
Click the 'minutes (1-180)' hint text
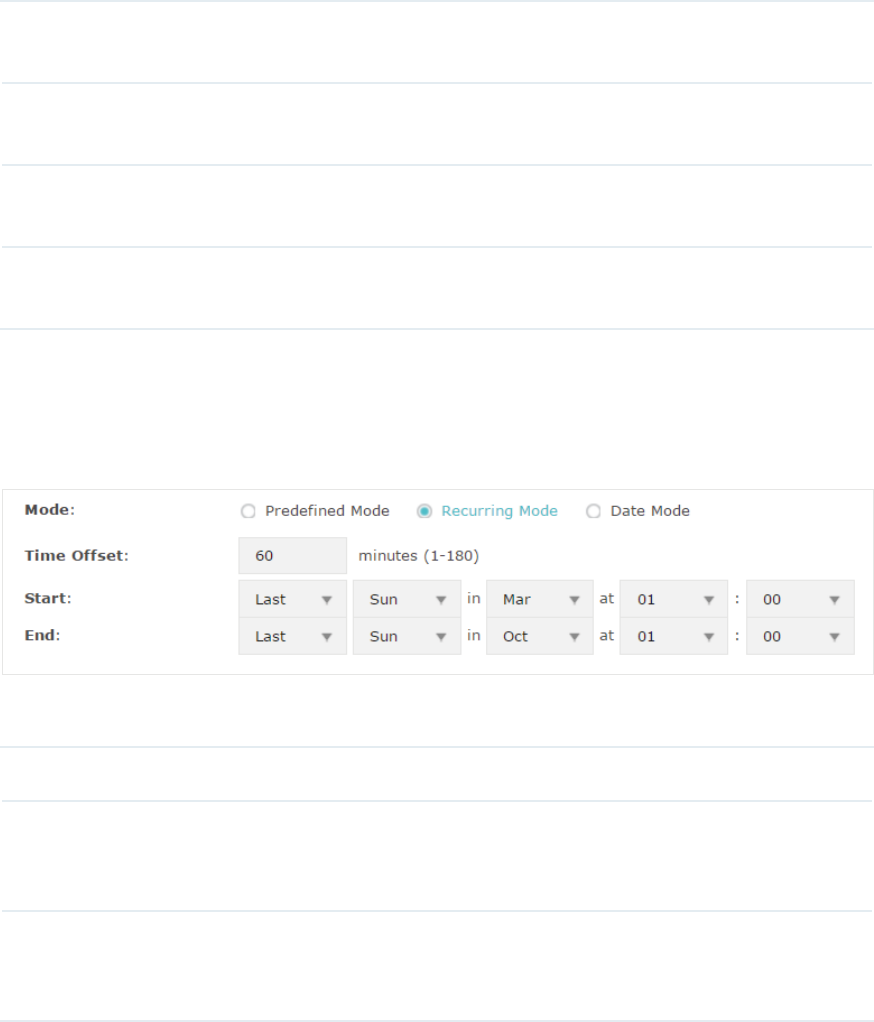[418, 556]
